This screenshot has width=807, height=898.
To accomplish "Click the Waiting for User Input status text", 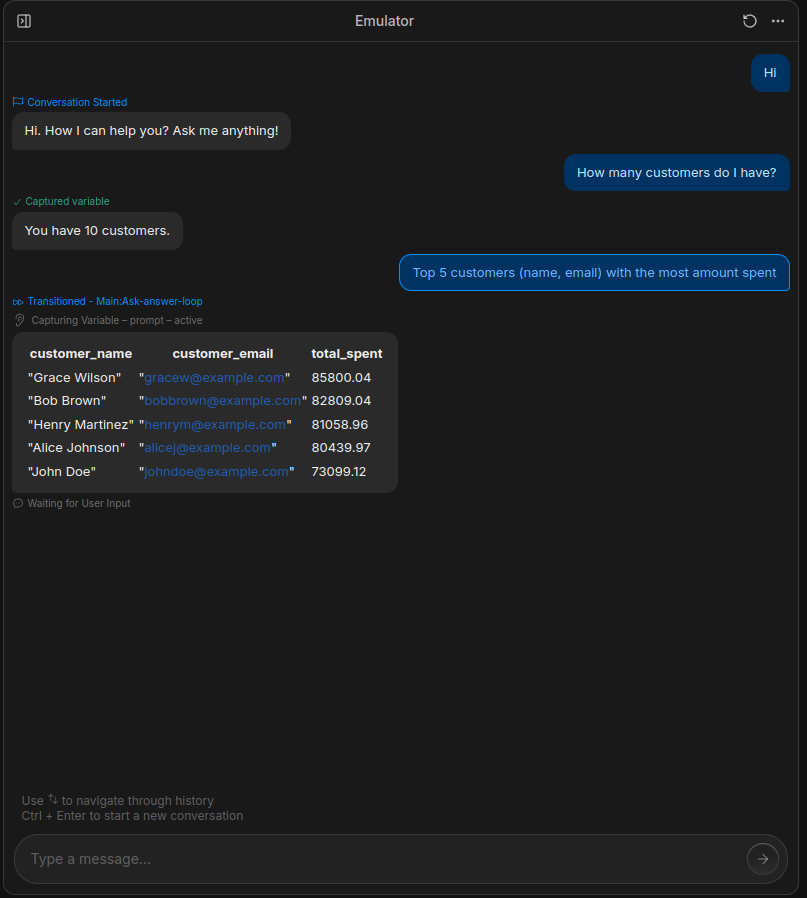I will tap(79, 503).
